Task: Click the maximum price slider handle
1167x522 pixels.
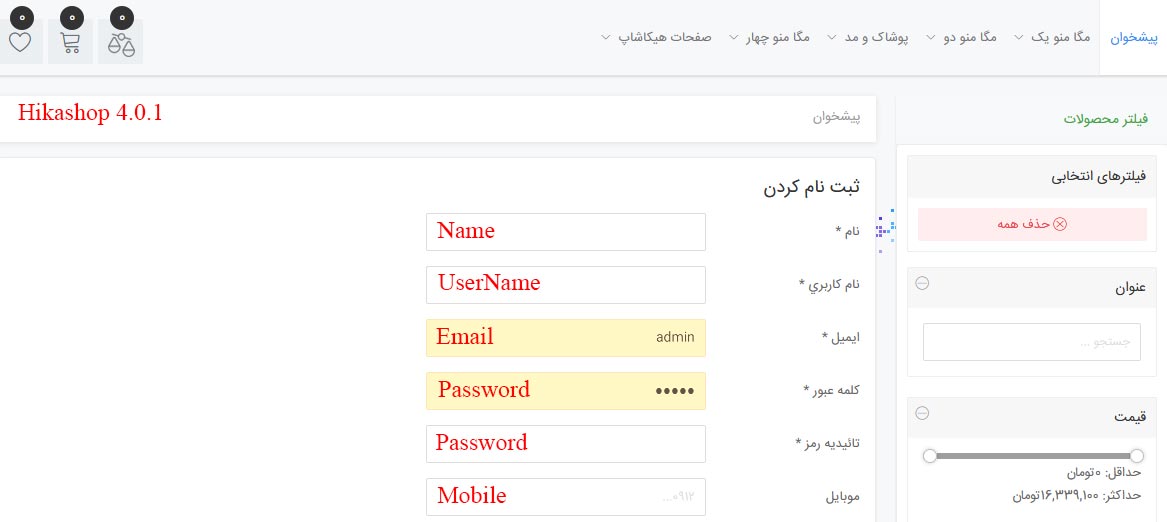Action: click(x=1137, y=456)
